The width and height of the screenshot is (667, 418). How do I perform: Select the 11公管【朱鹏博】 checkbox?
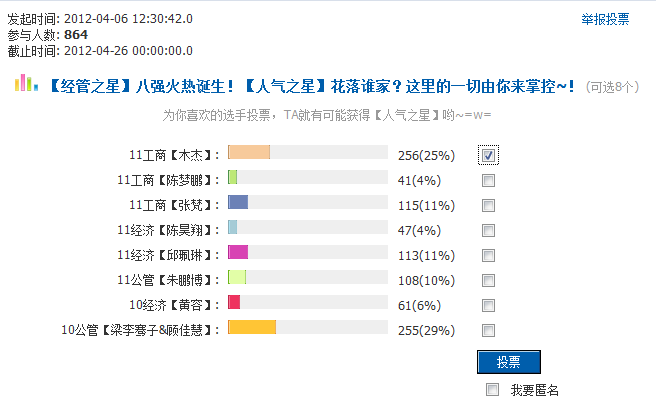tap(488, 280)
